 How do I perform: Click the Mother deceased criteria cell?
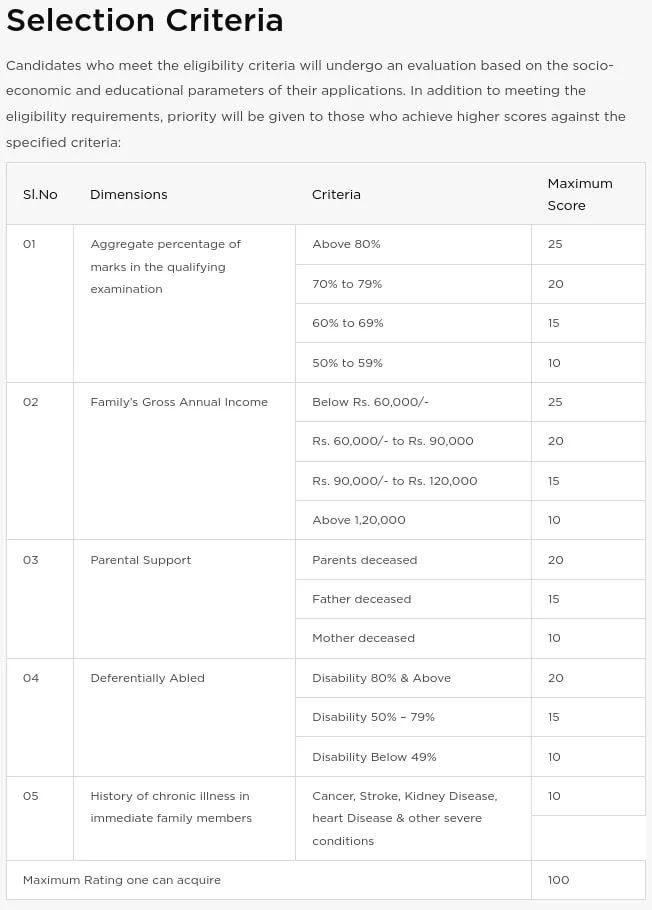(x=363, y=638)
